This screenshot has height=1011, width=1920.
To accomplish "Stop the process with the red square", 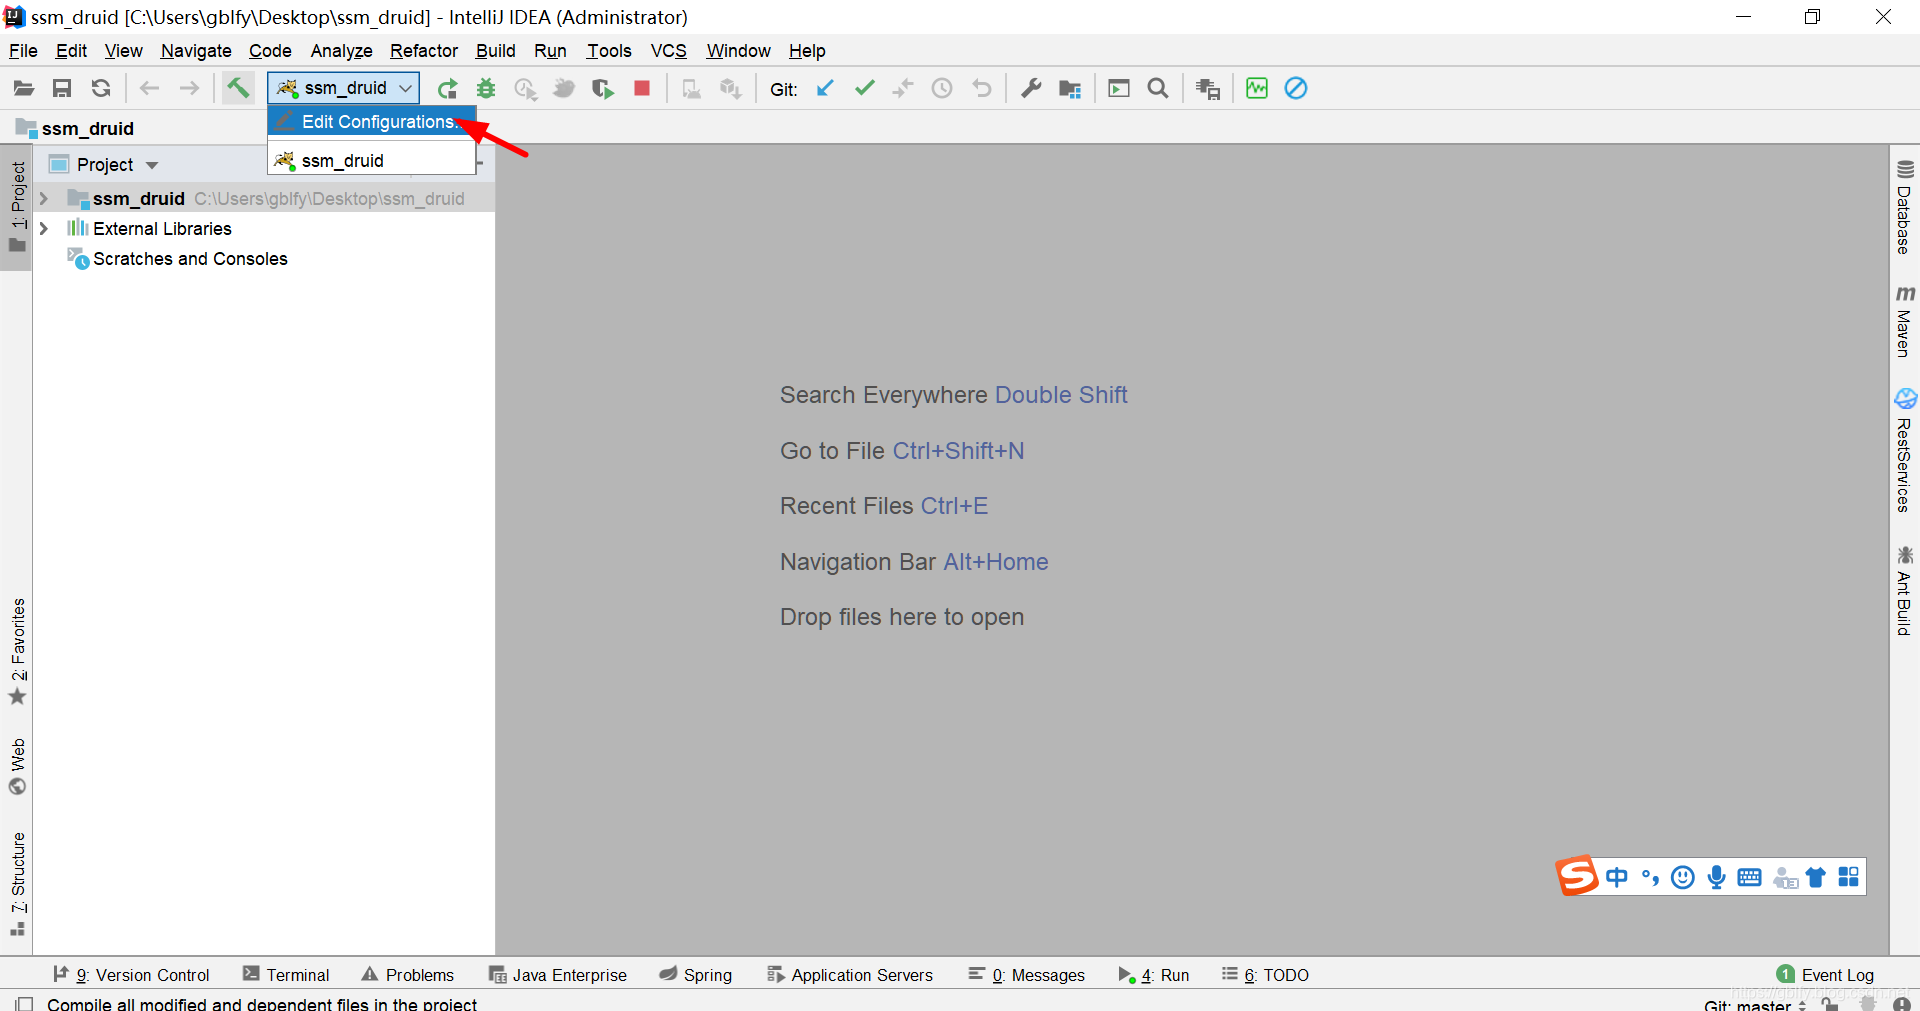I will pos(642,89).
